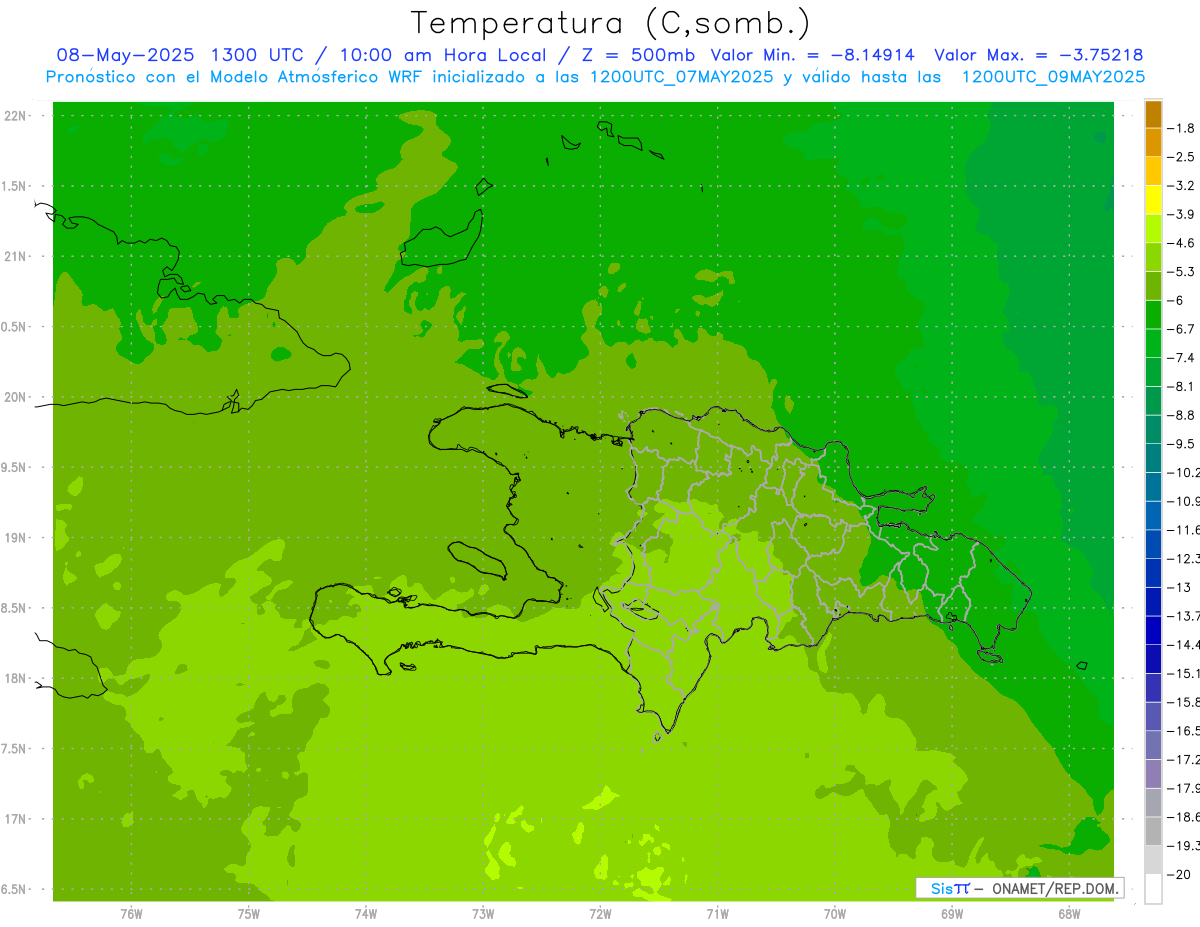Click the -7.4 colorbar value
1200x927 pixels.
pyautogui.click(x=1182, y=358)
